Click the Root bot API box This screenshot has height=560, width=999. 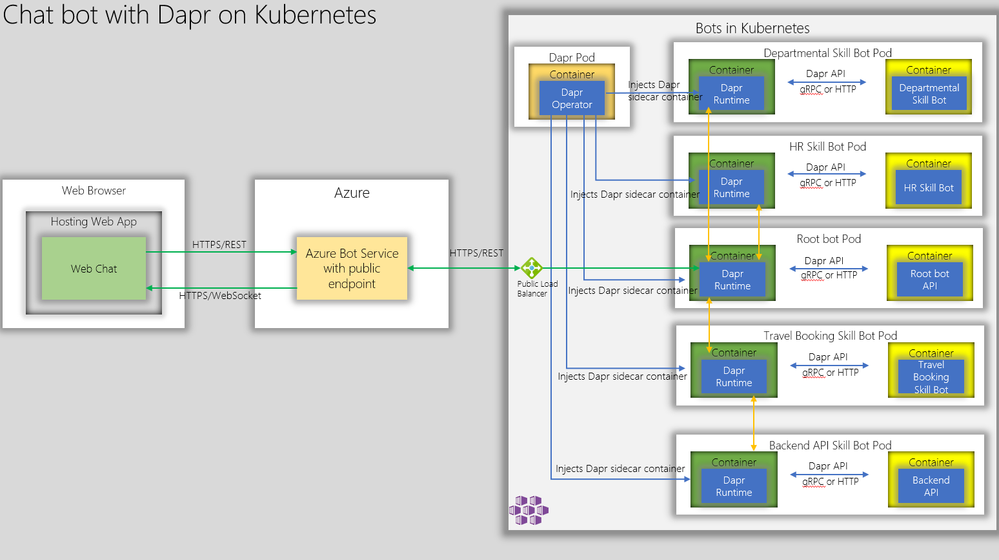[x=929, y=280]
